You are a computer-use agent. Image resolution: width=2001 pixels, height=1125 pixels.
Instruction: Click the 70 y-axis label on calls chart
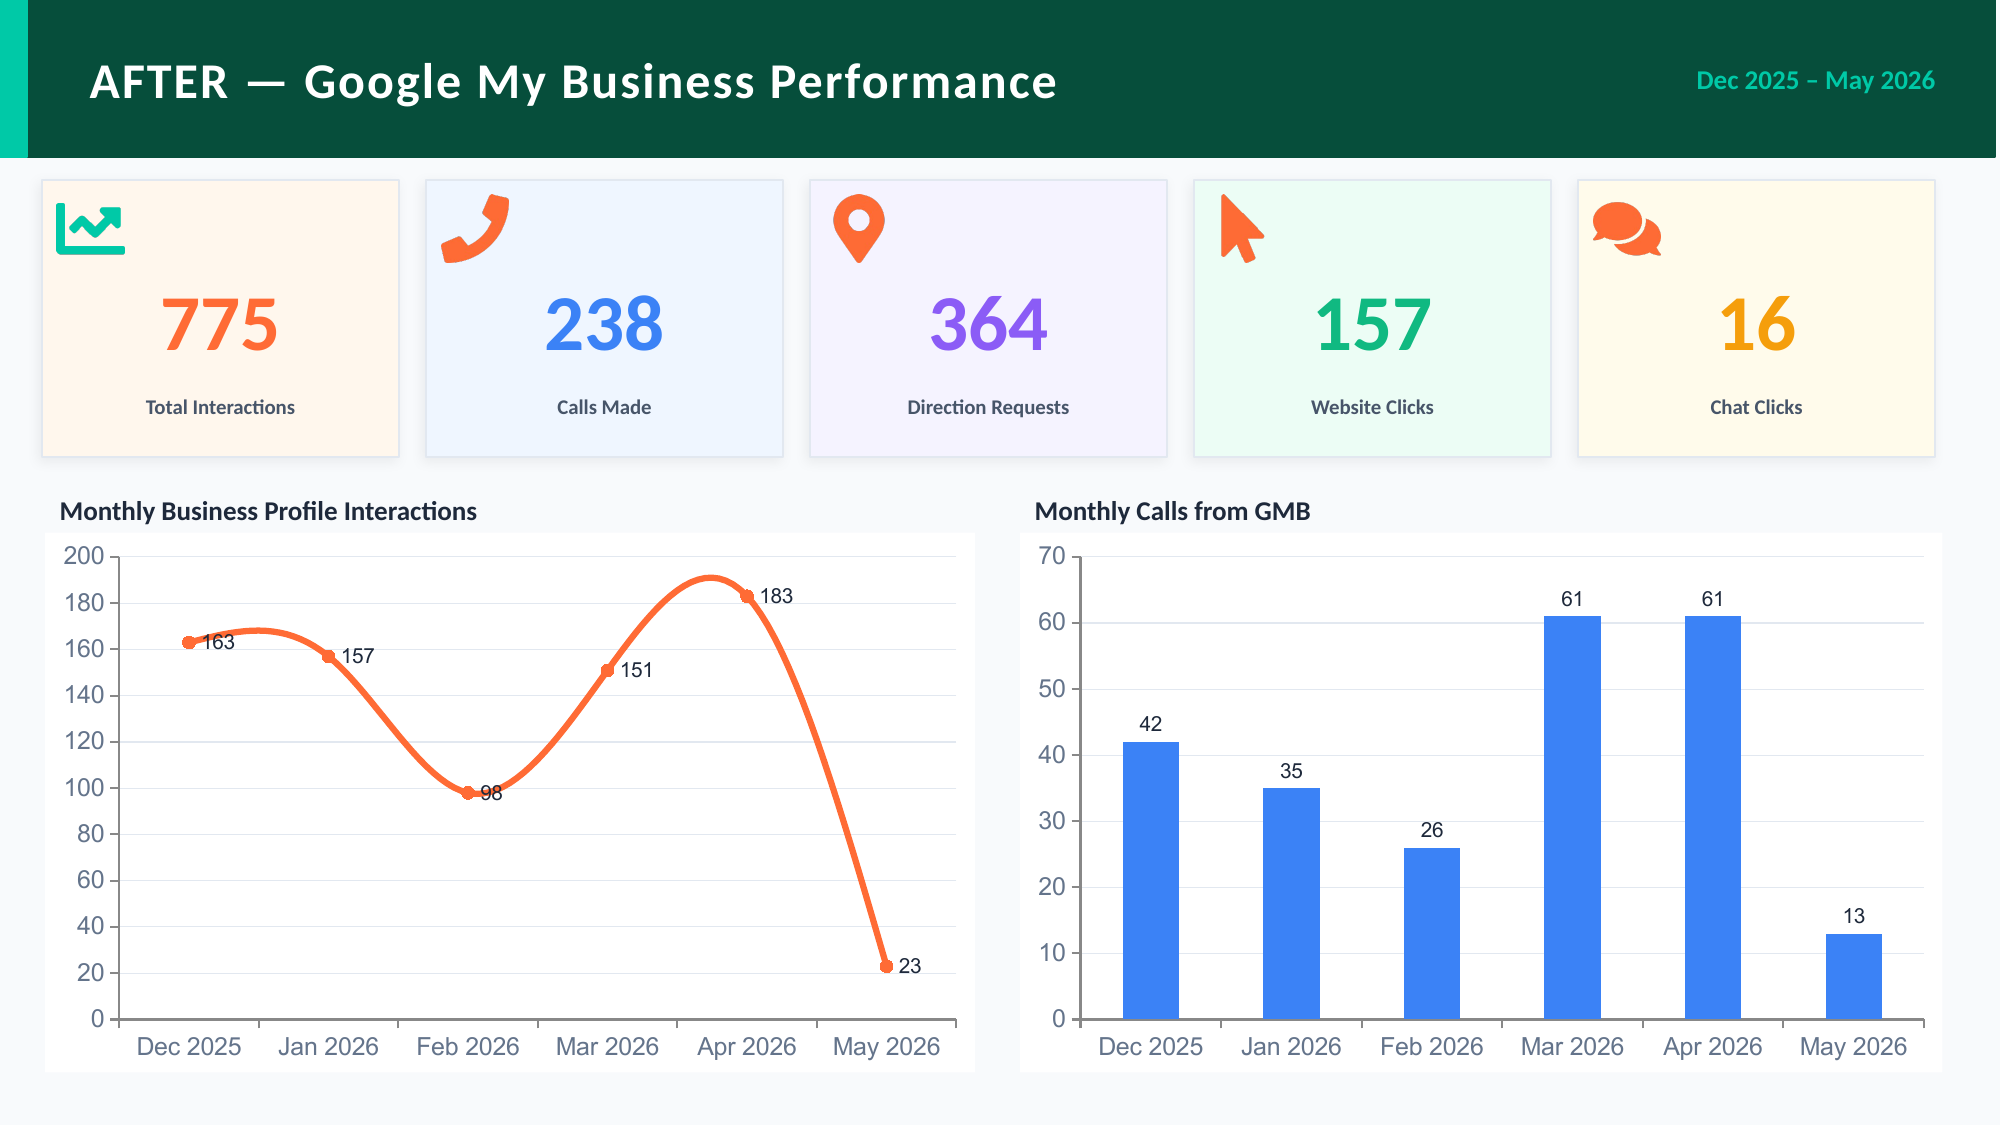point(1052,556)
